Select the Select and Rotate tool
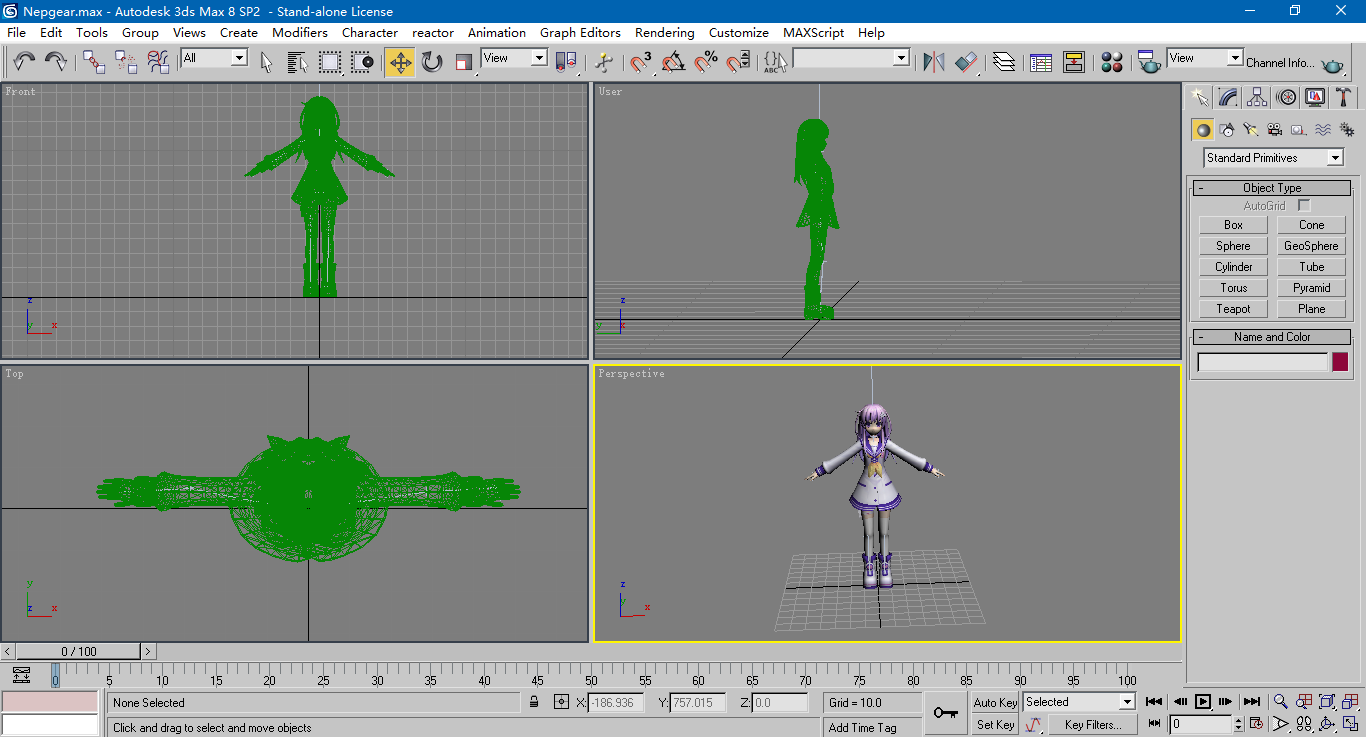This screenshot has height=737, width=1366. click(432, 62)
